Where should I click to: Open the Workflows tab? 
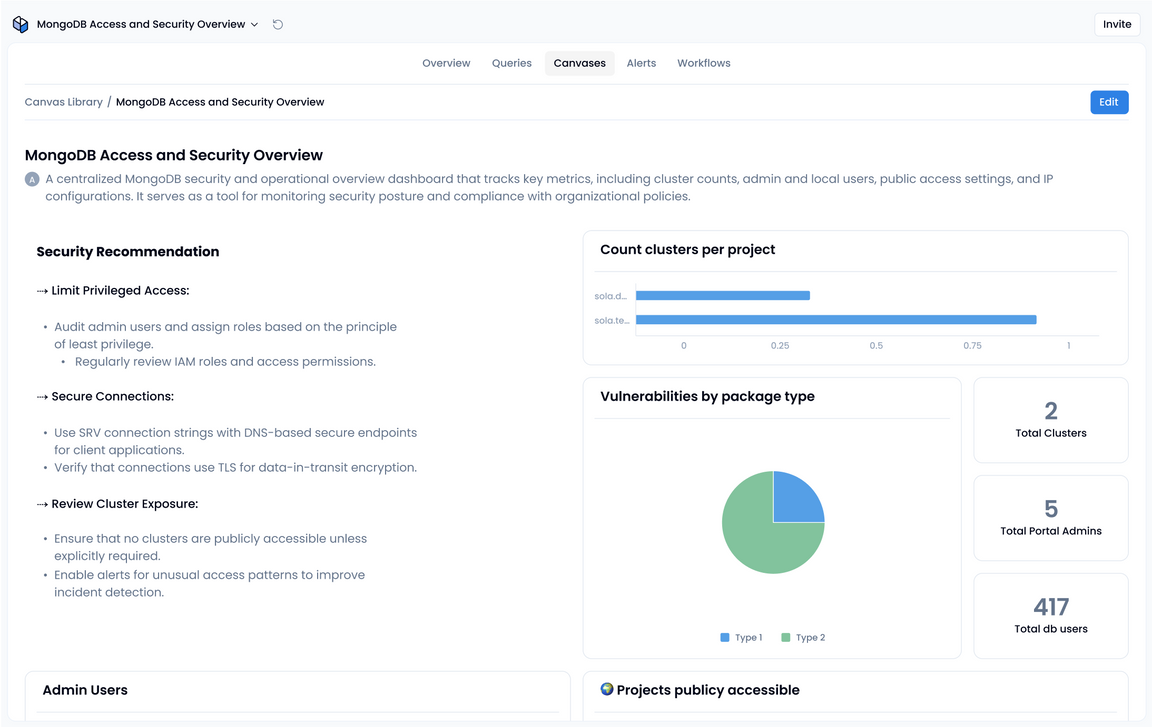coord(704,63)
